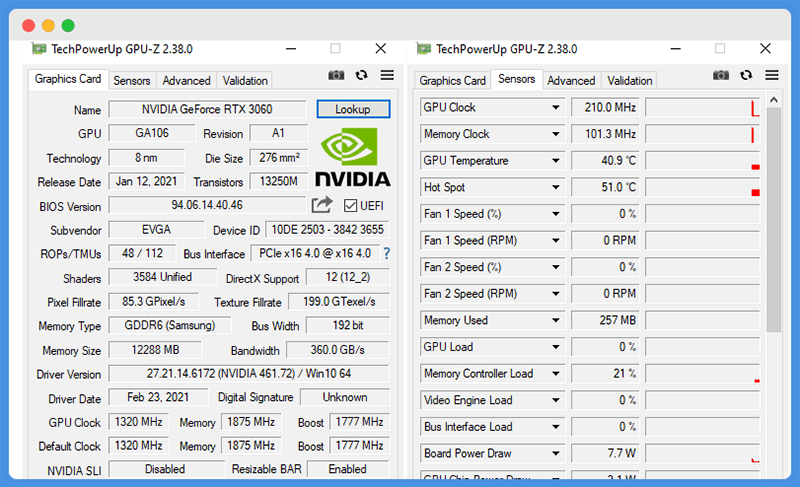This screenshot has width=800, height=487.
Task: Click the NVIDIA SLI value Disabled
Action: coord(165,469)
